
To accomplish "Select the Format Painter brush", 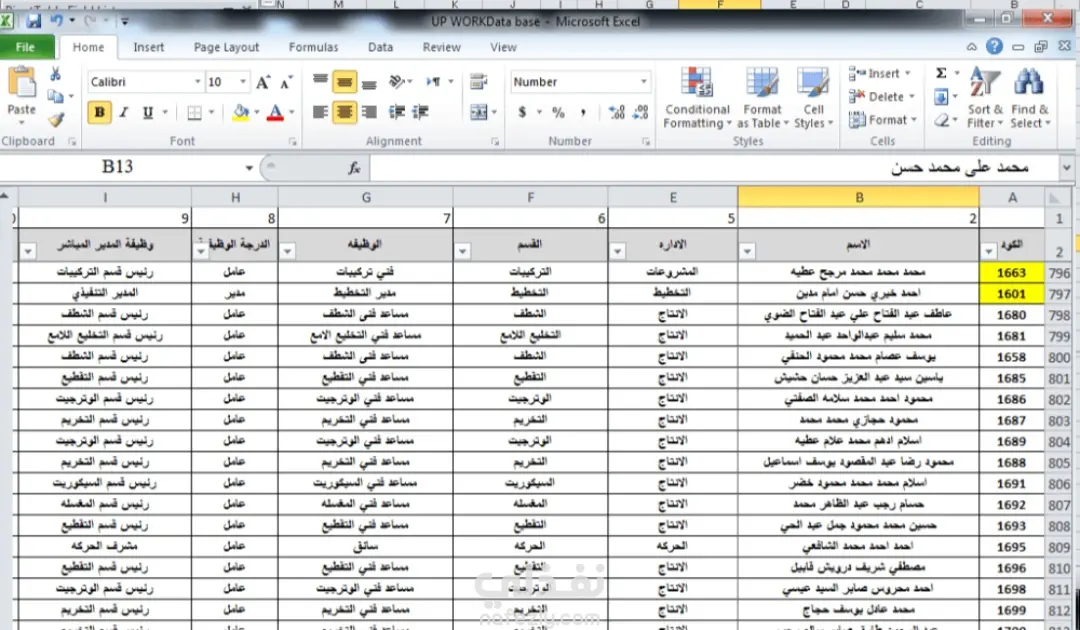I will 56,120.
